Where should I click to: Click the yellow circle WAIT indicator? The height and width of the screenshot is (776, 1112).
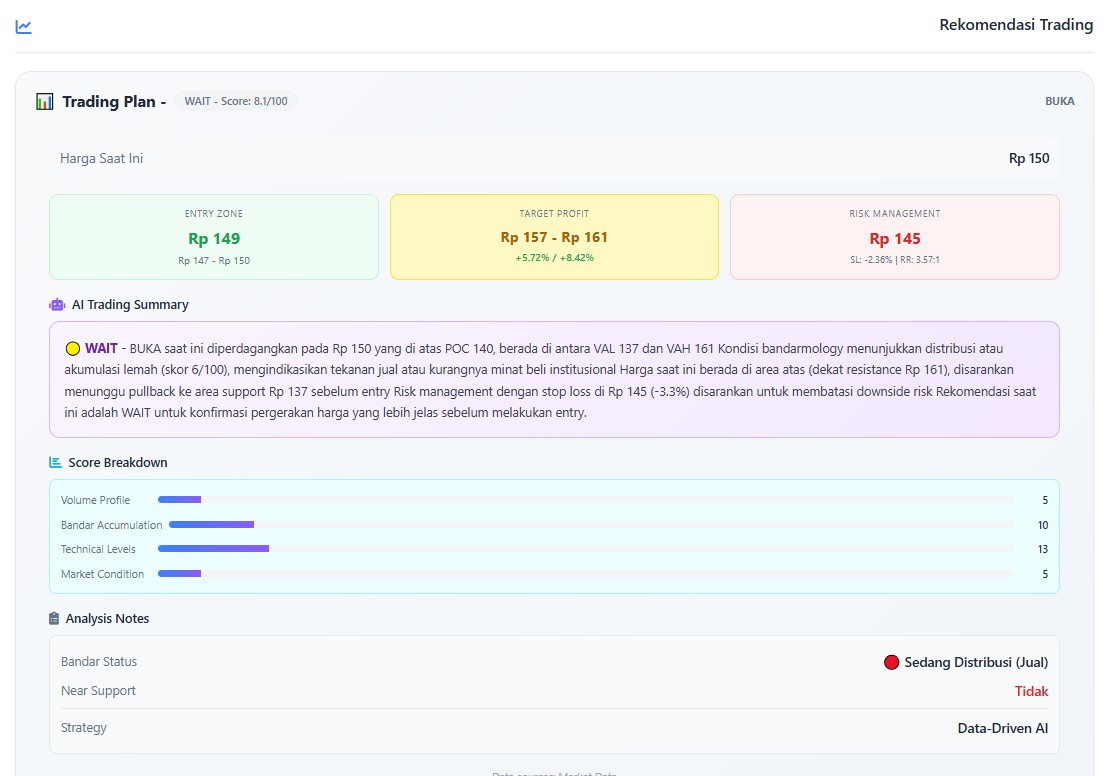click(72, 349)
